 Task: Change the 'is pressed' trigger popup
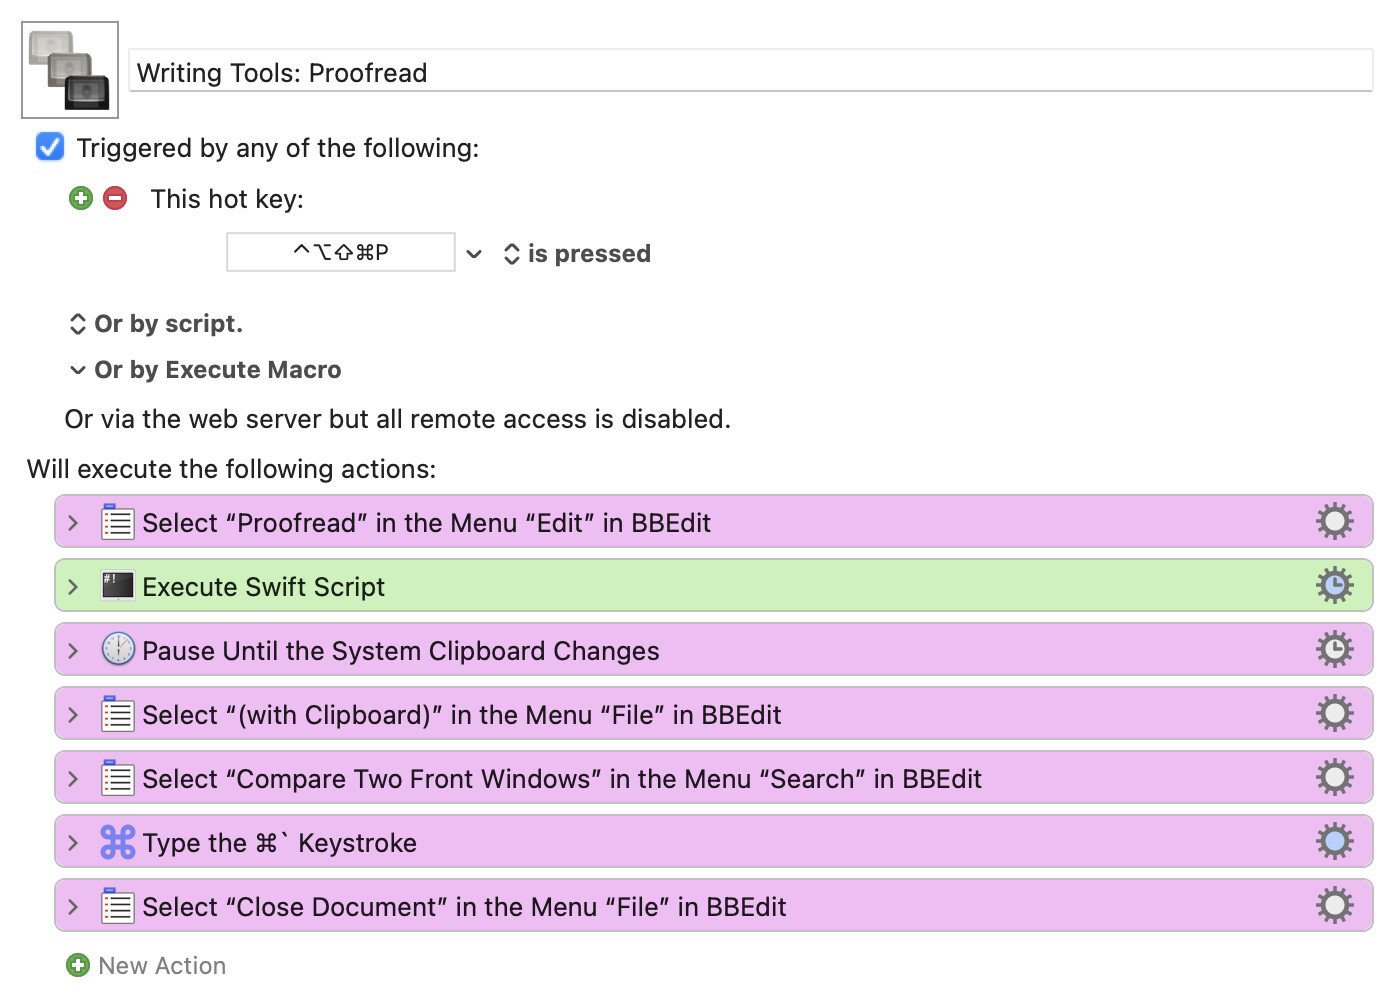(x=577, y=254)
